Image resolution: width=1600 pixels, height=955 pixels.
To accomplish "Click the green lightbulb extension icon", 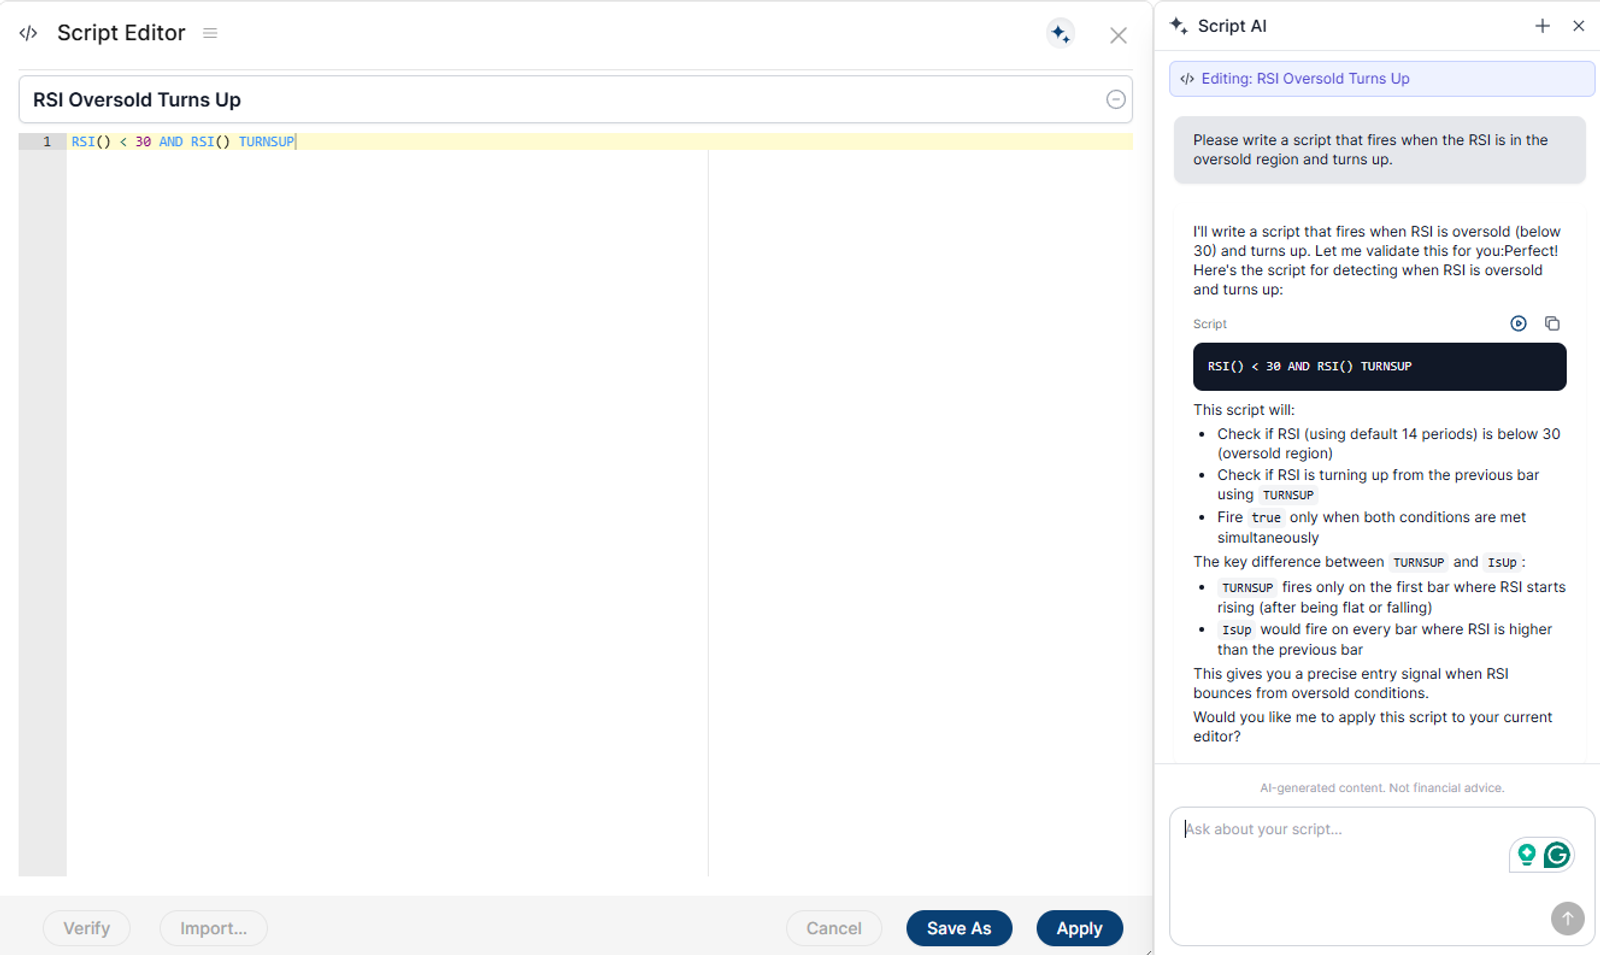I will click(x=1526, y=855).
